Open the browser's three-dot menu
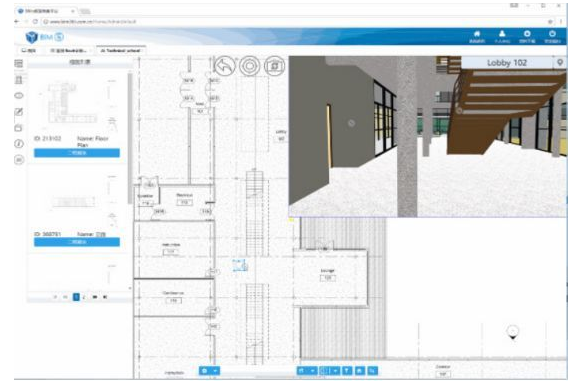The image size is (587, 386). pos(561,22)
